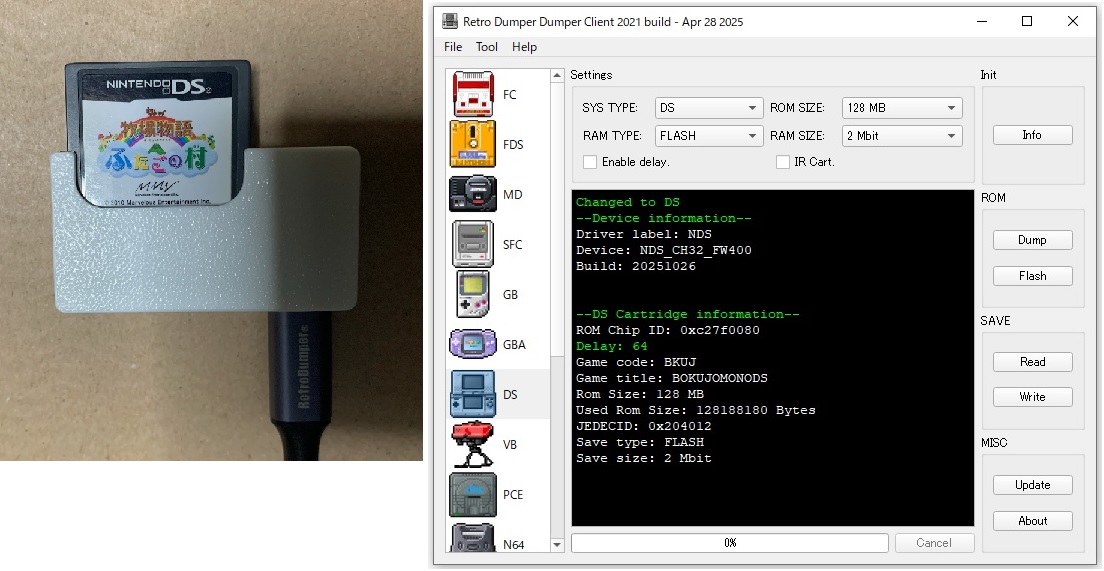1104x571 pixels.
Task: Click the 'Used Rom Size: 128188180 Bytes' line
Action: [x=696, y=410]
